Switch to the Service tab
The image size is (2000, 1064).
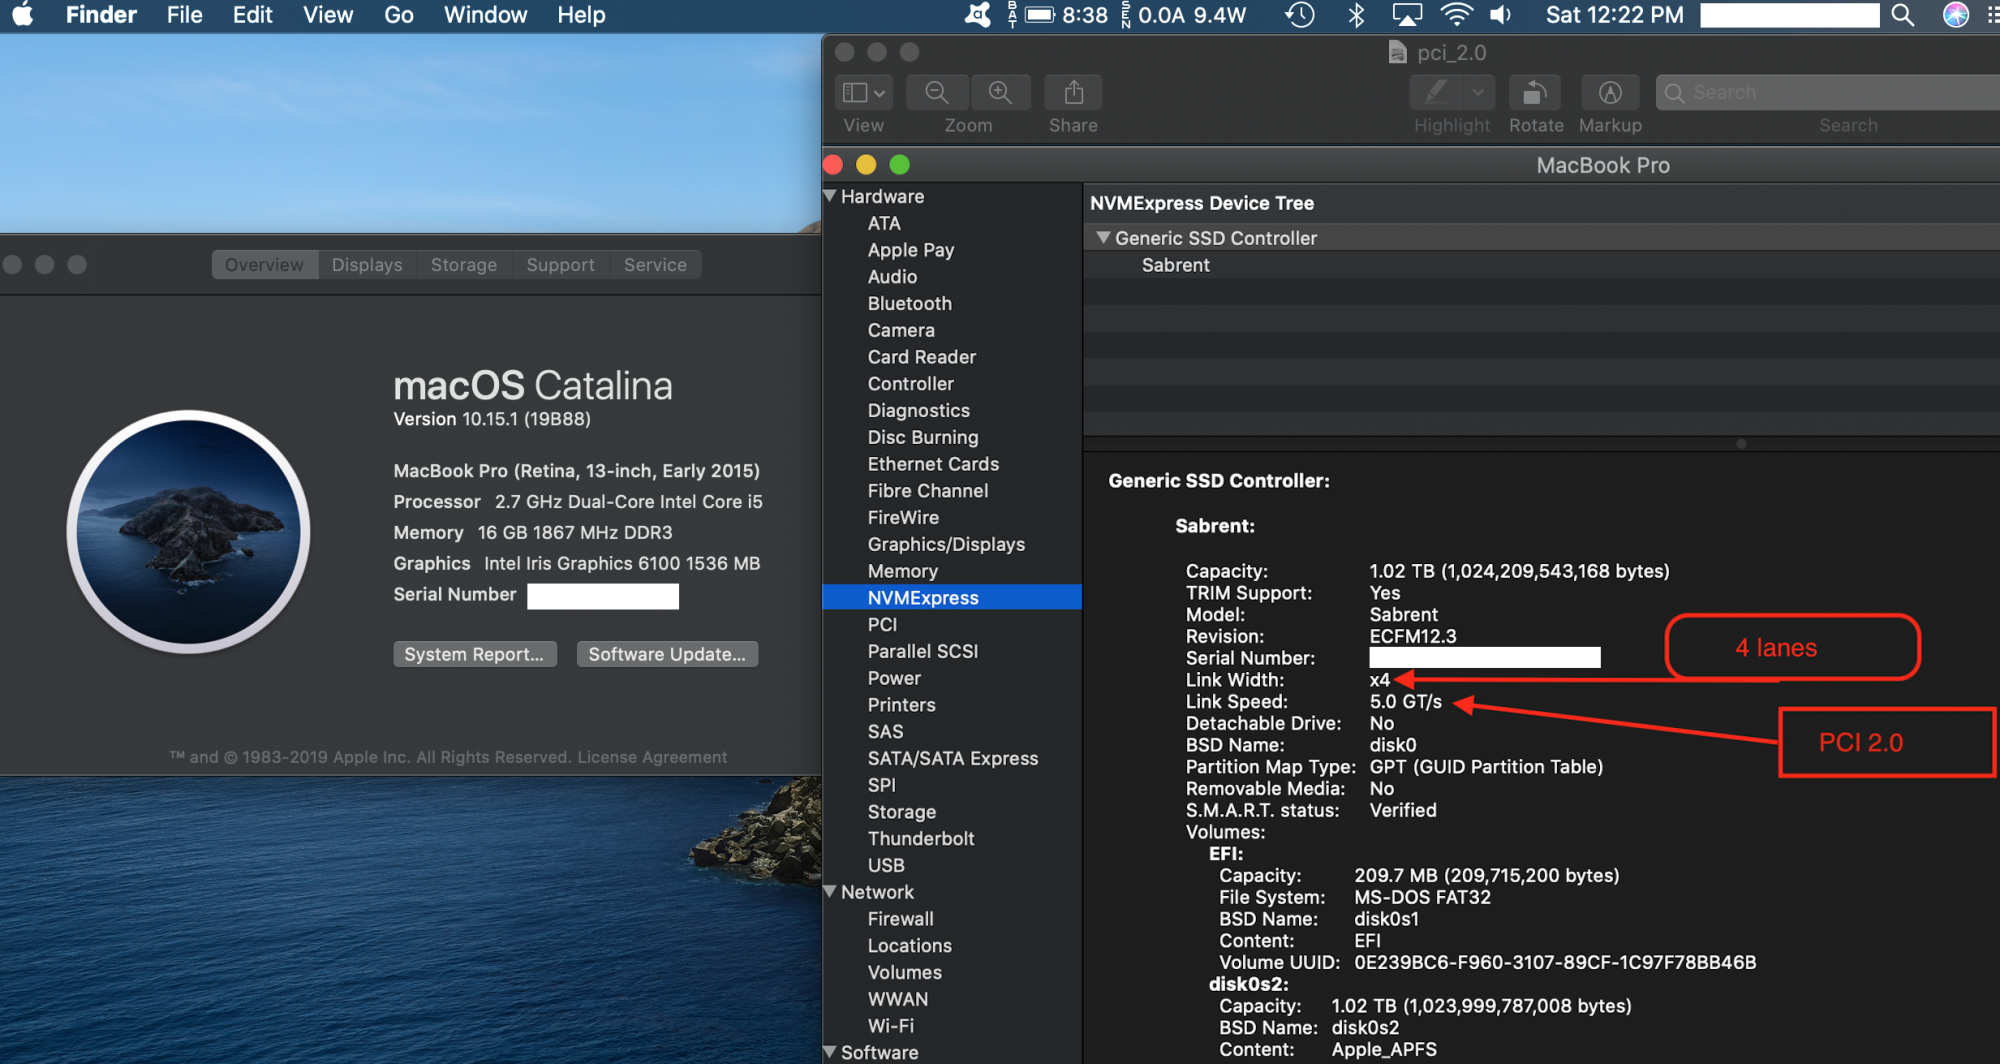[x=655, y=265]
